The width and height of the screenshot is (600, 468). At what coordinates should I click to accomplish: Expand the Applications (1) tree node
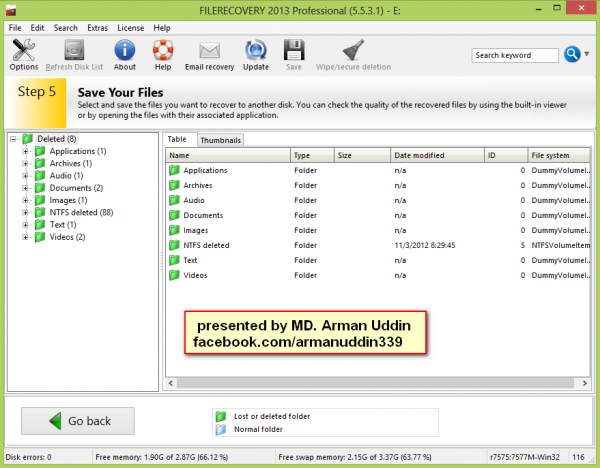pyautogui.click(x=25, y=151)
